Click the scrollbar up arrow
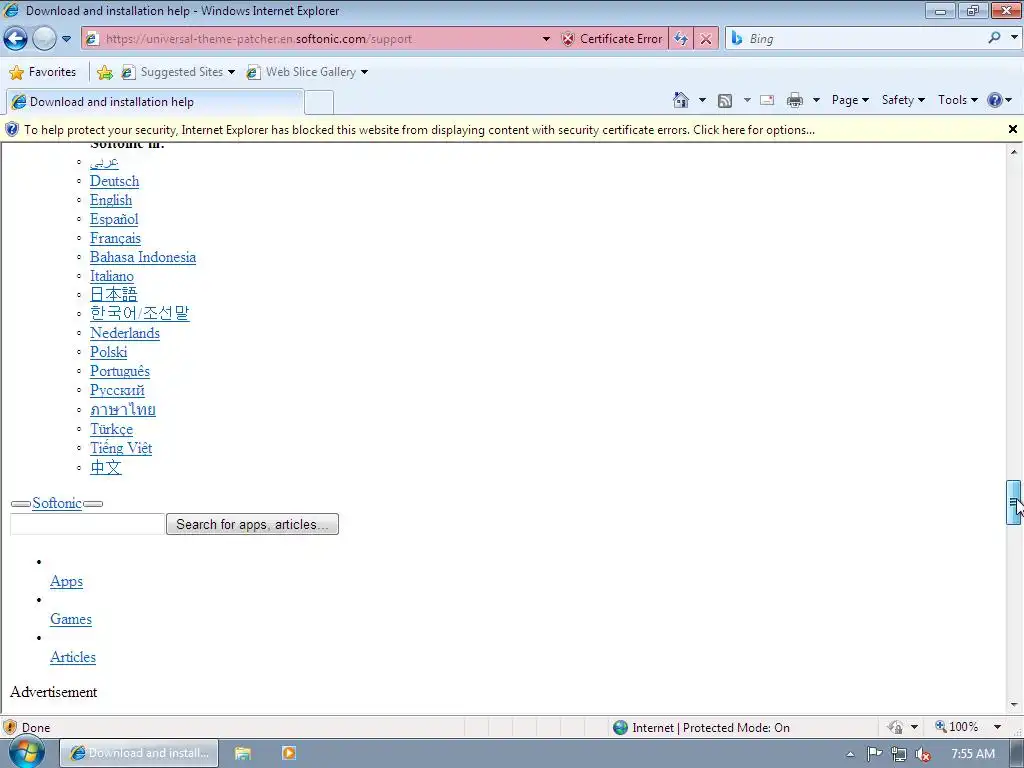Screen dimensions: 1024x768 click(x=1014, y=152)
